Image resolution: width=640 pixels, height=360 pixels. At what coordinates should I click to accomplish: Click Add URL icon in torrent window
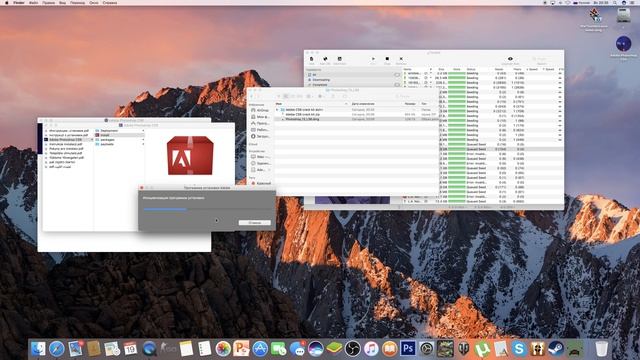coord(325,60)
